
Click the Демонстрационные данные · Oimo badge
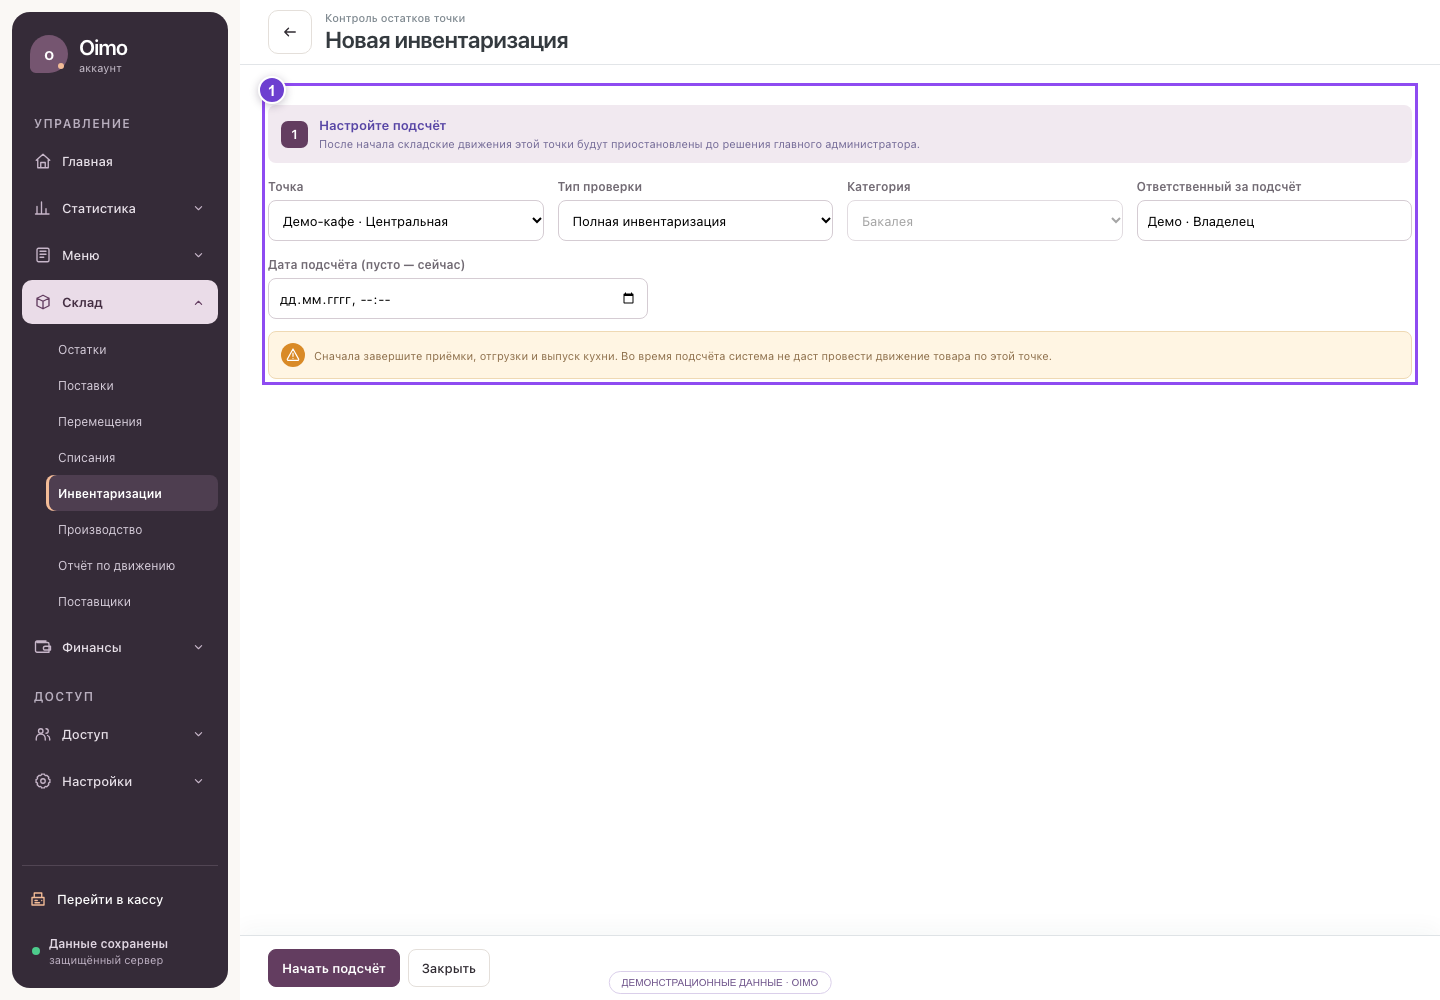click(720, 982)
